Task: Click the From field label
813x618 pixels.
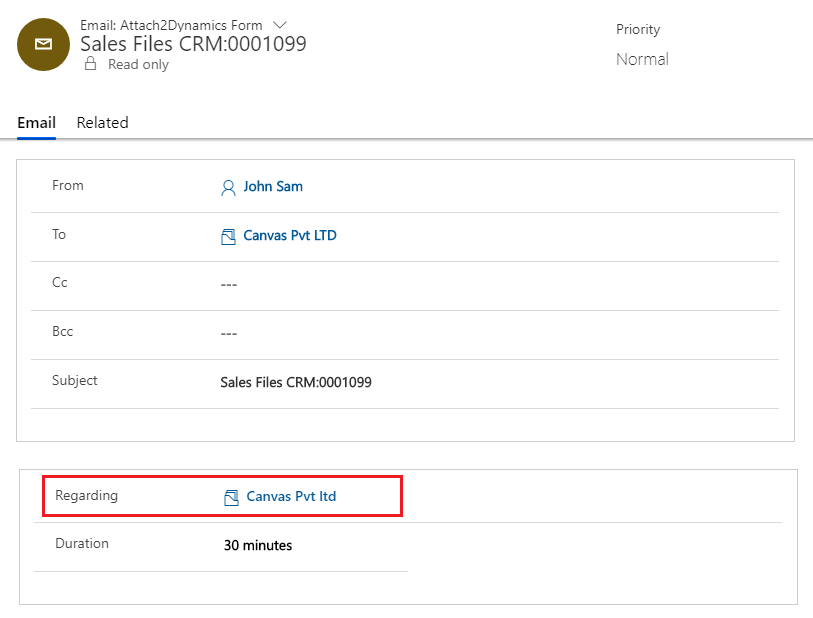Action: tap(68, 185)
